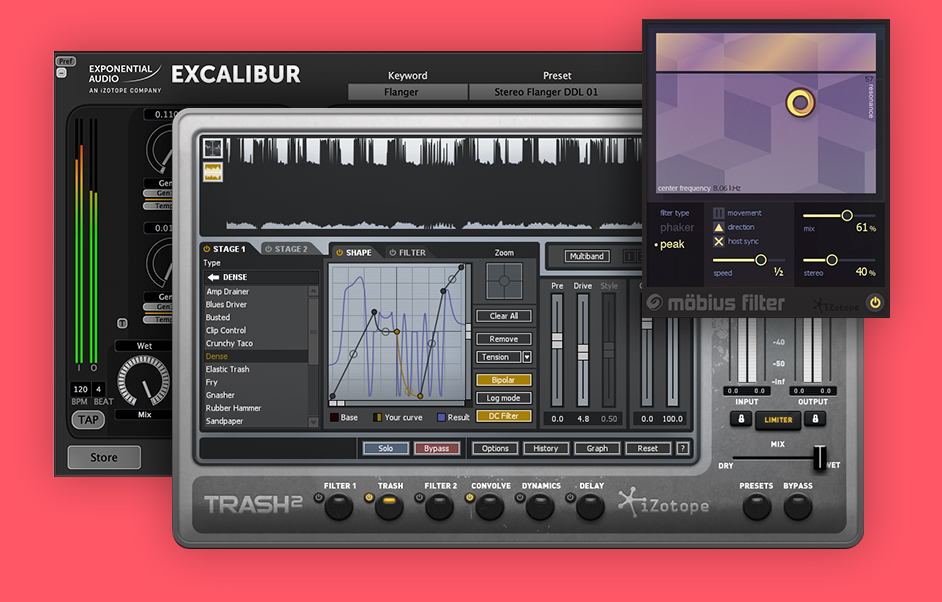The image size is (942, 602).
Task: Click the Dynamics module knob
Action: click(x=540, y=507)
